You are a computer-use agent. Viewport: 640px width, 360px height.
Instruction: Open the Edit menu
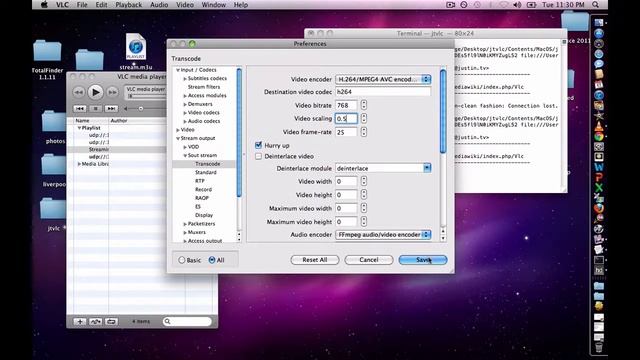click(x=101, y=5)
